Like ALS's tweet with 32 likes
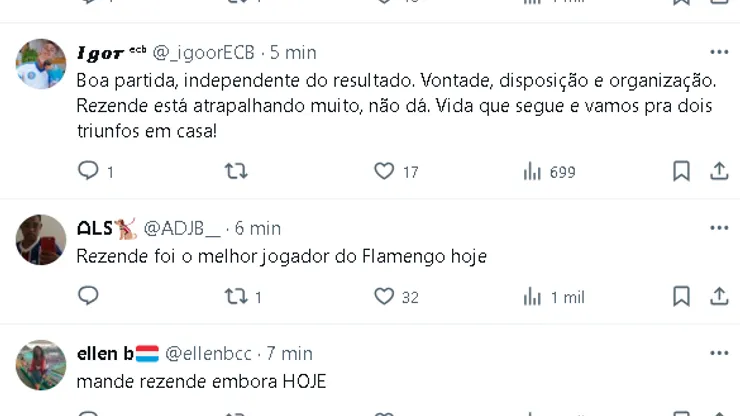Image resolution: width=740 pixels, height=416 pixels. [x=384, y=296]
